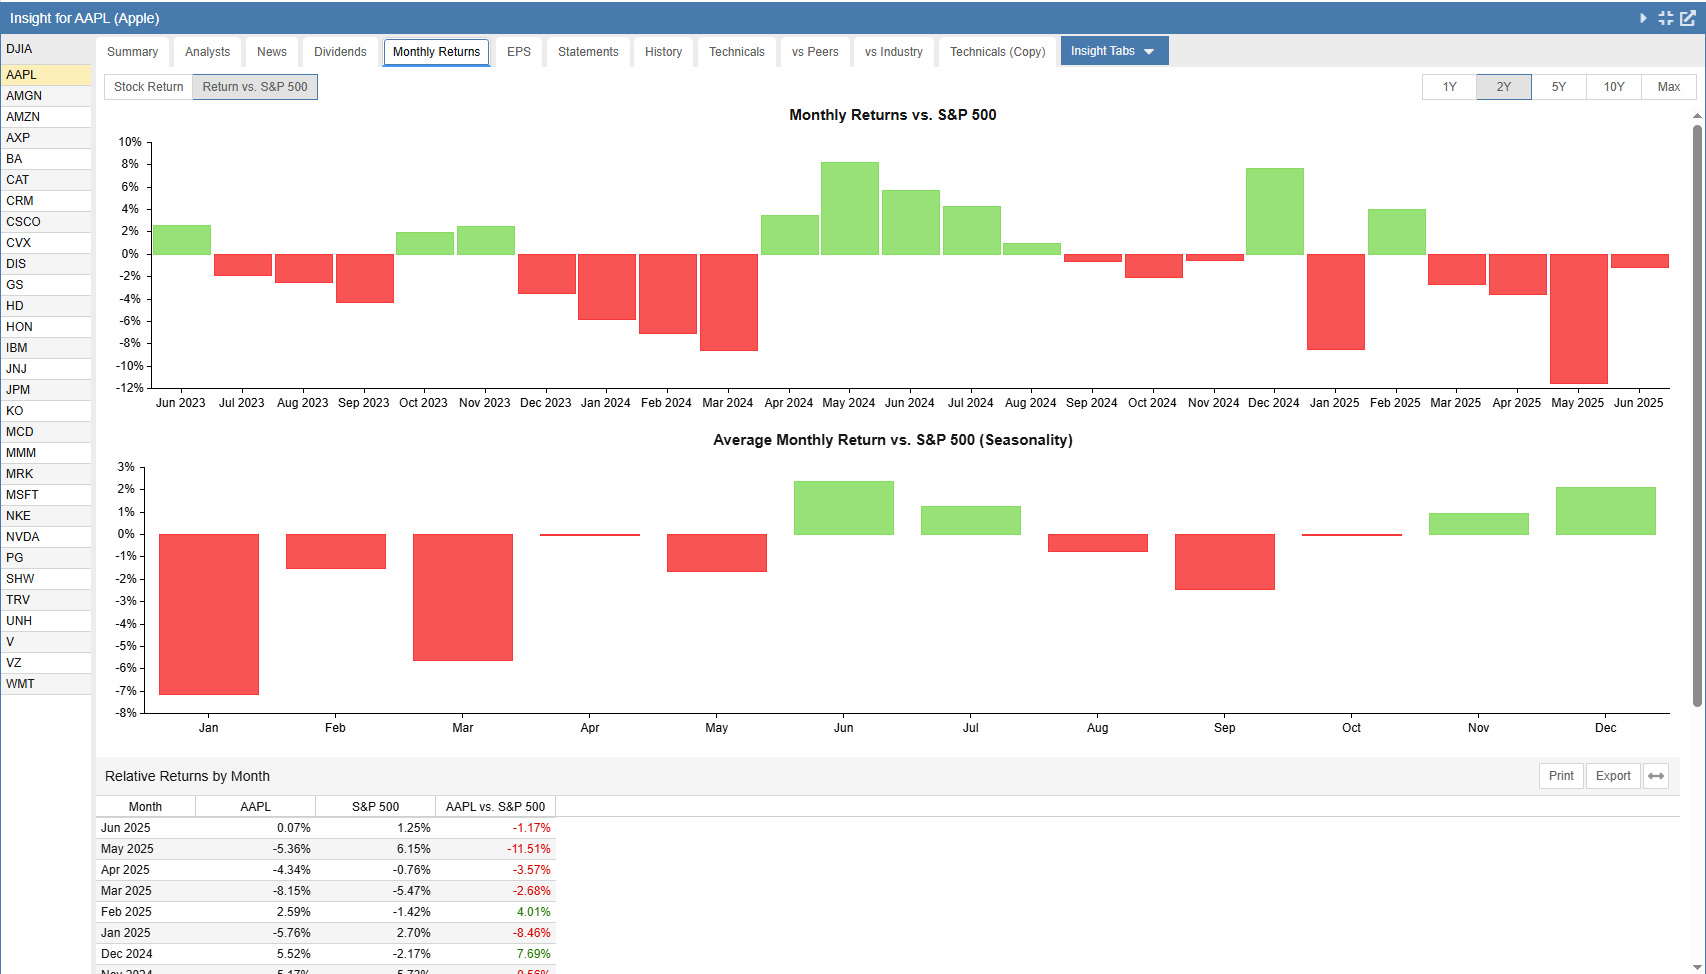This screenshot has height=974, width=1706.
Task: Select UNH ticker in sidebar
Action: (46, 621)
